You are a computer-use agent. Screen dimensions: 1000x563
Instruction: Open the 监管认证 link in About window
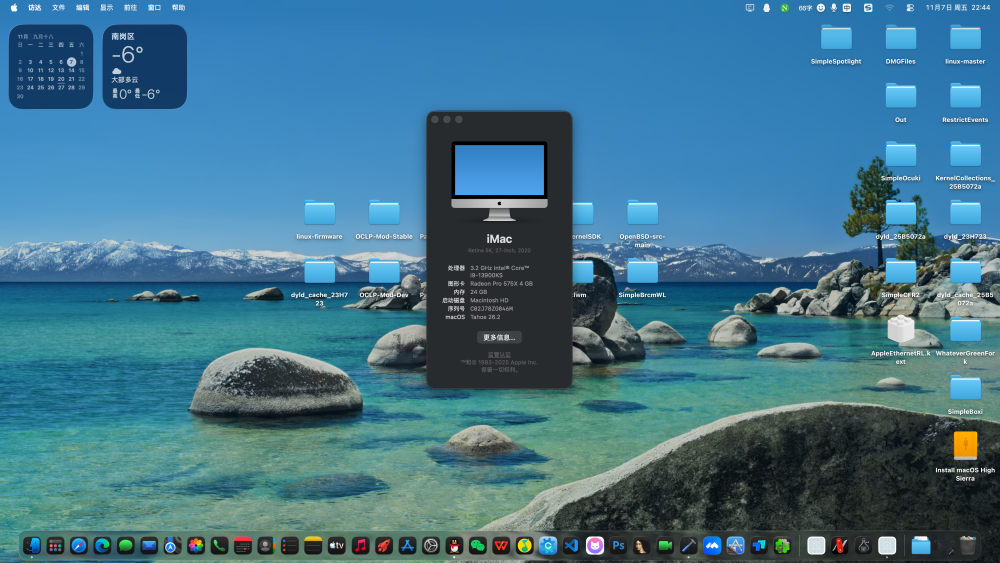point(499,355)
